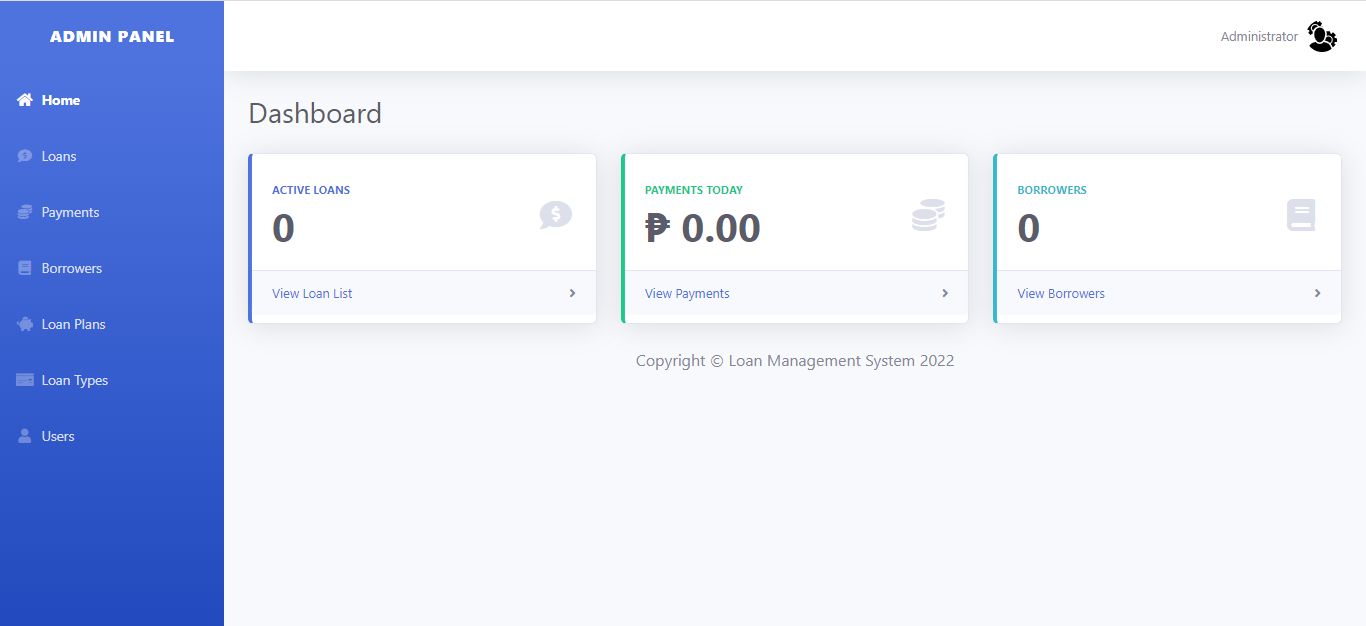This screenshot has width=1366, height=626.
Task: Click the Users person icon in sidebar
Action: (25, 436)
